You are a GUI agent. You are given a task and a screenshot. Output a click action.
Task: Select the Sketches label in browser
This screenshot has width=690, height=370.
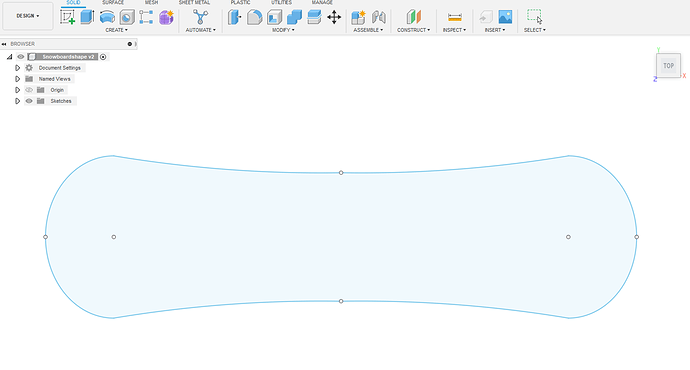point(61,101)
